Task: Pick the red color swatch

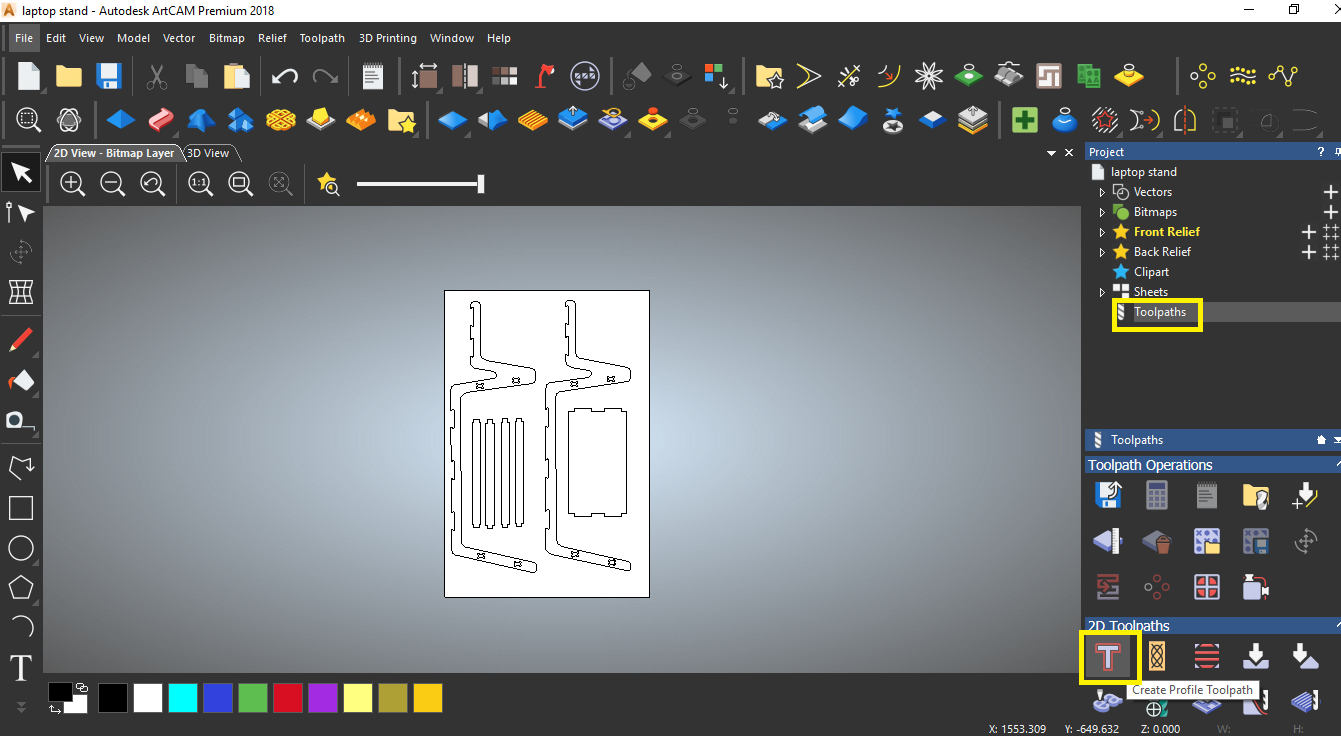Action: pyautogui.click(x=287, y=698)
